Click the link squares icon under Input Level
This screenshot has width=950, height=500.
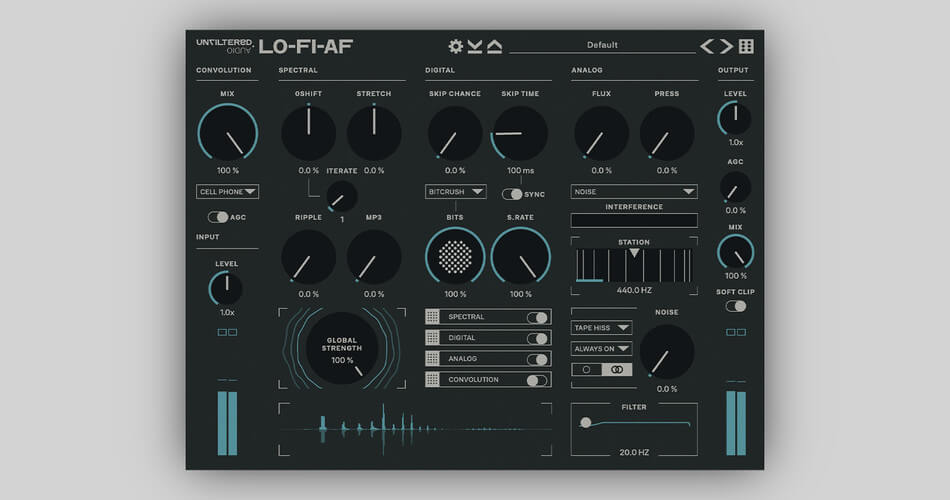coord(227,332)
